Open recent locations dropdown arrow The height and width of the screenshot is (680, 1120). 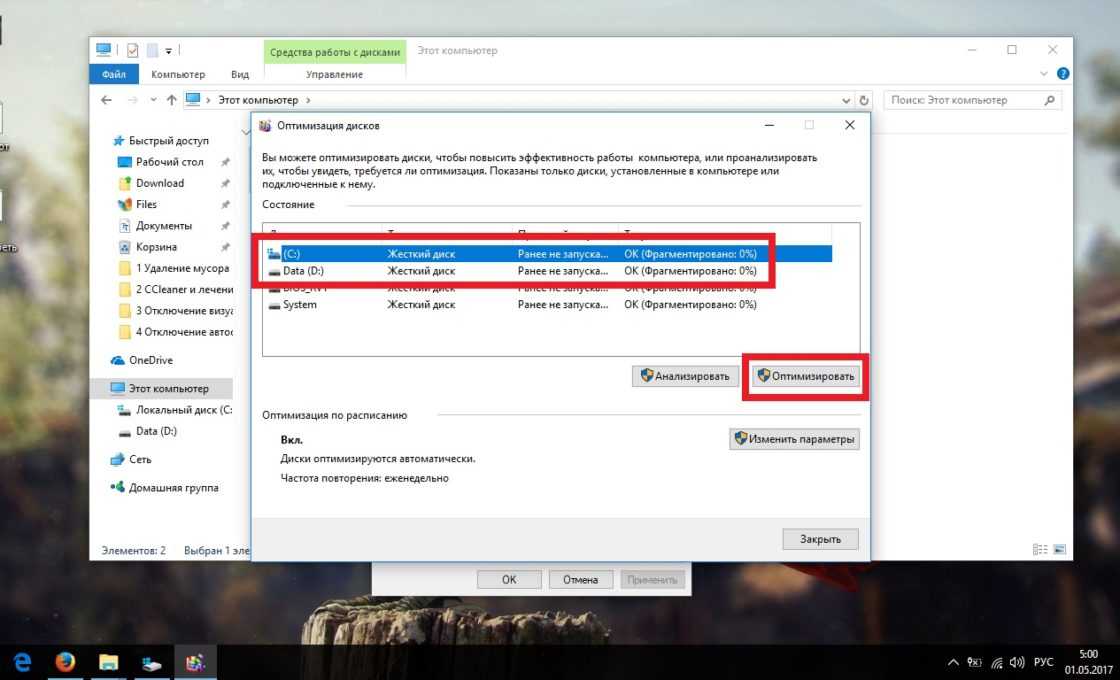154,100
